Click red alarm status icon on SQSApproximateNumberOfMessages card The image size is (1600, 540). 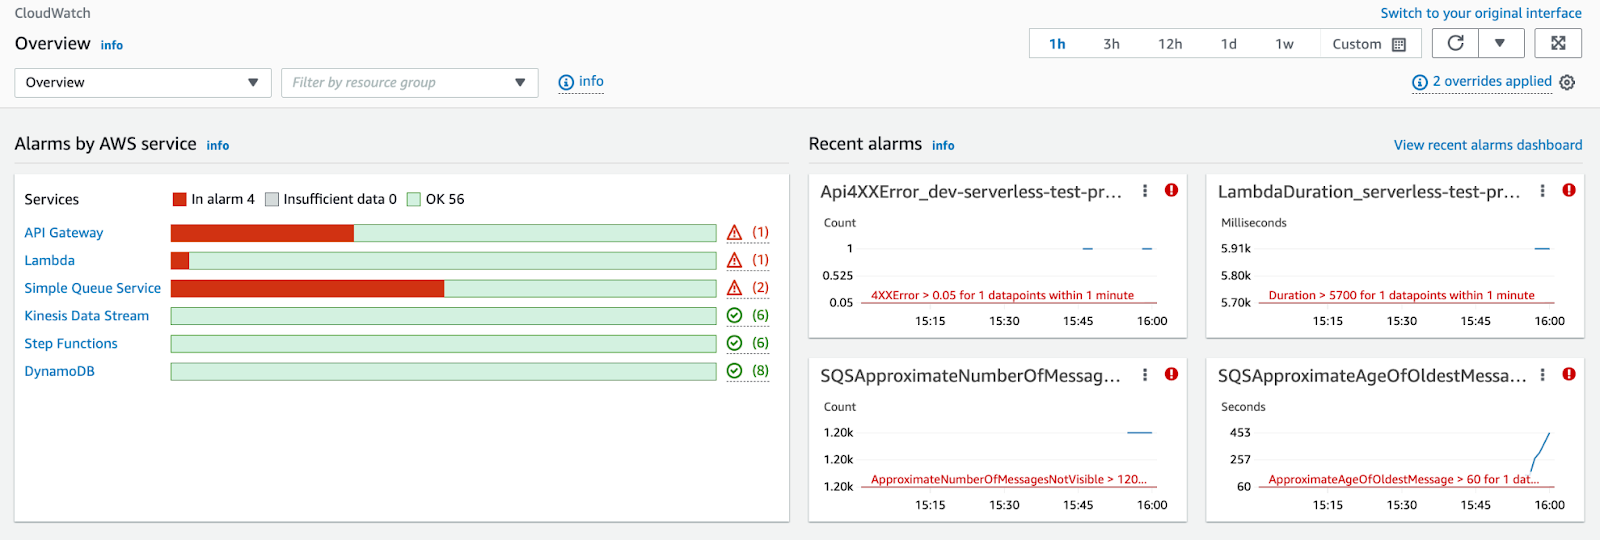point(1171,374)
